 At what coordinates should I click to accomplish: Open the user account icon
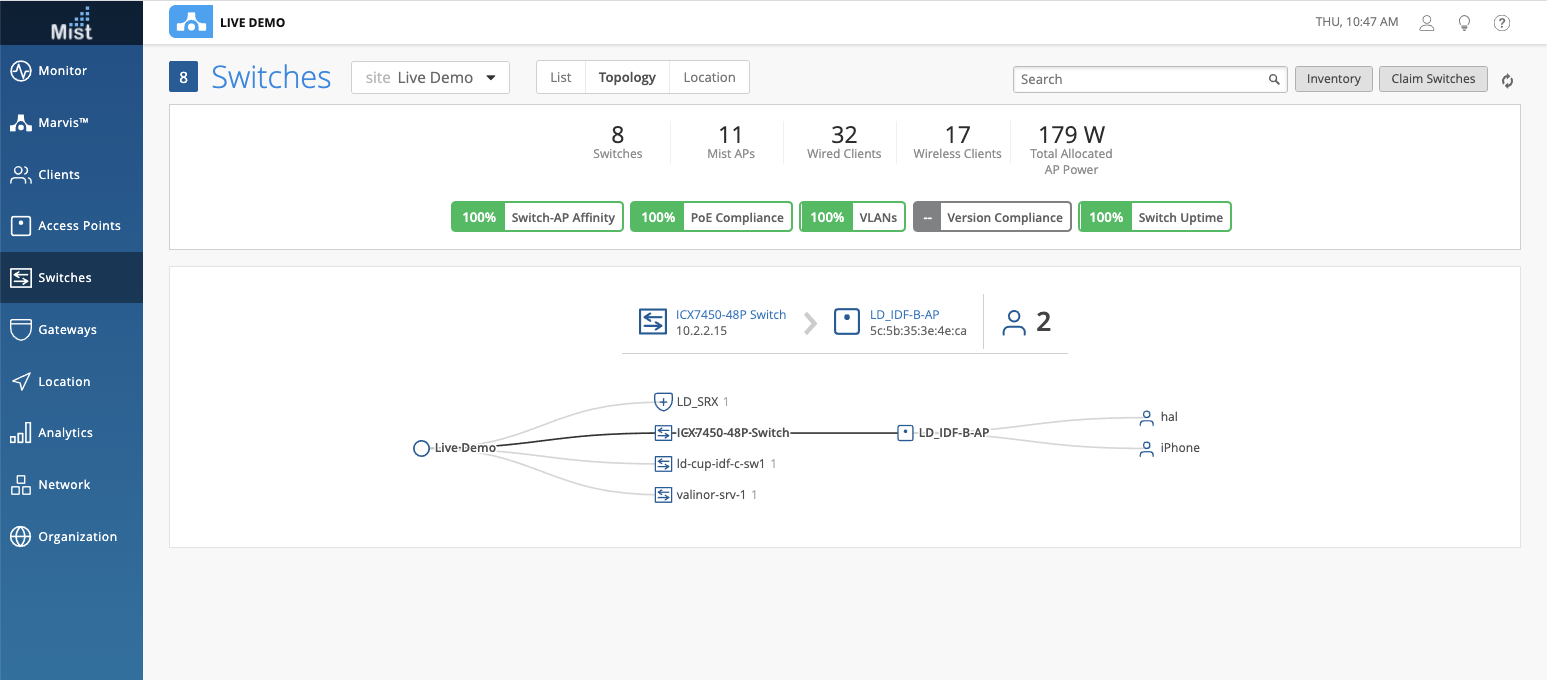pyautogui.click(x=1427, y=23)
